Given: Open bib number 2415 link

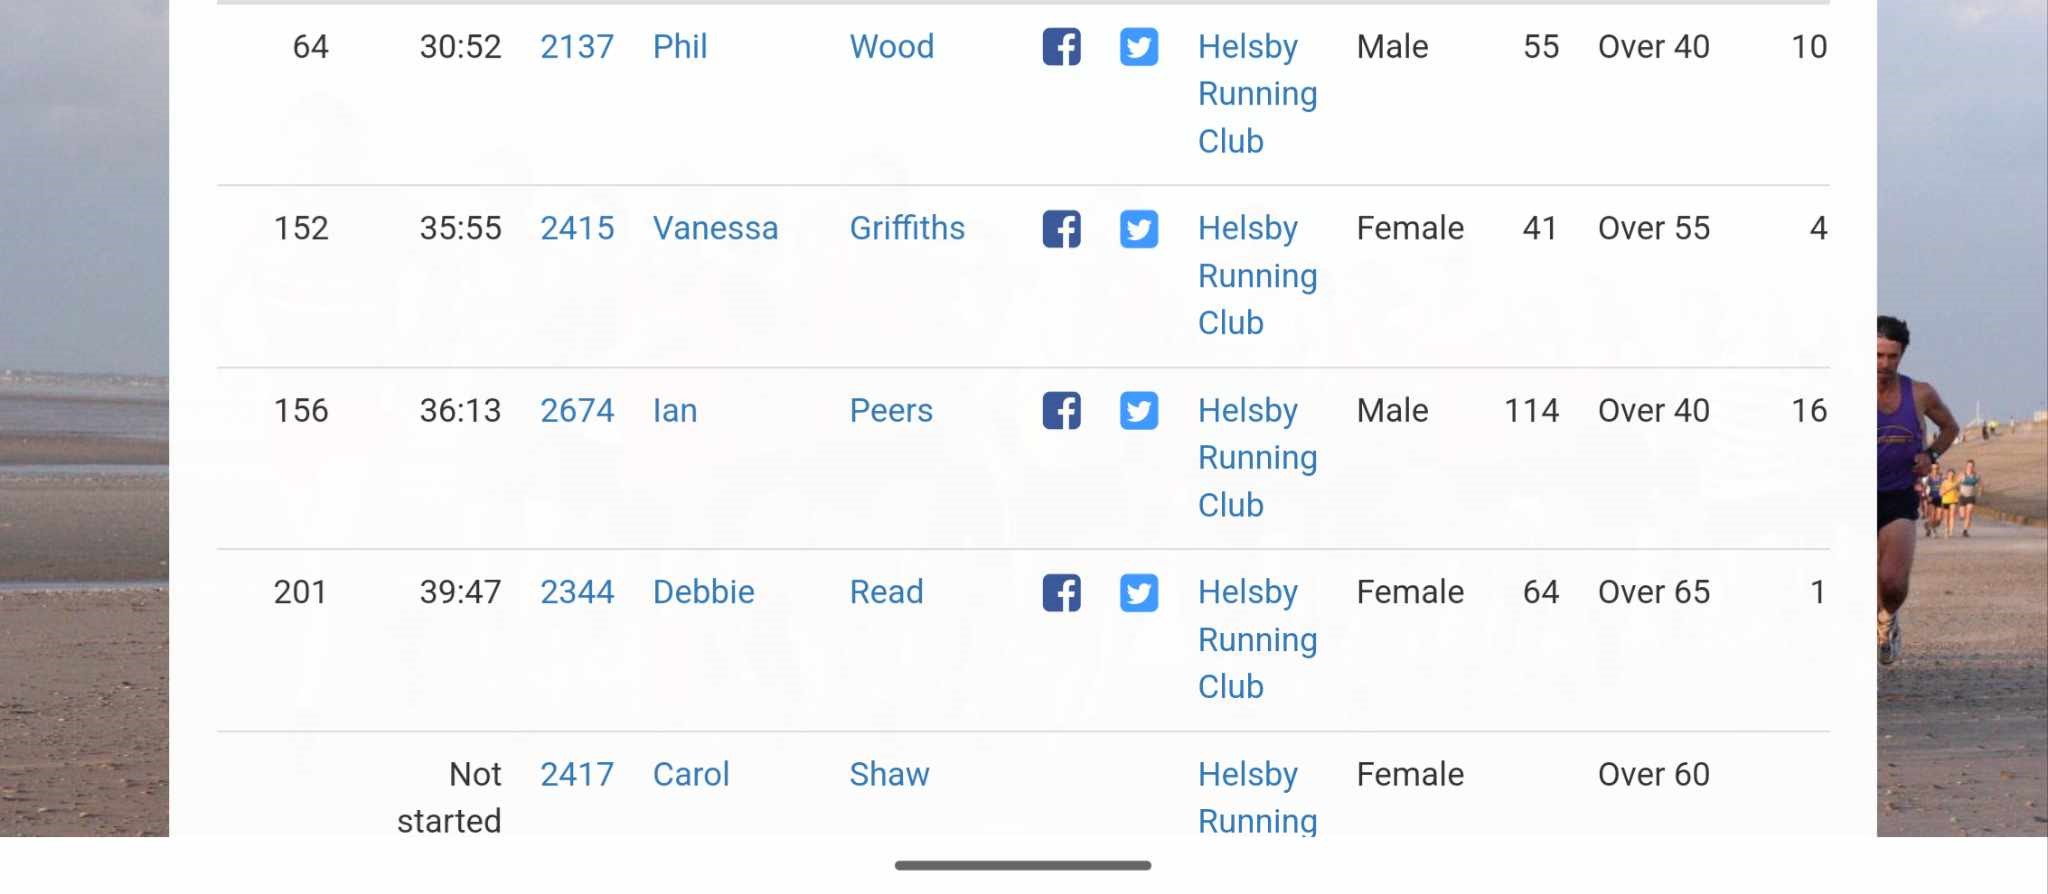Looking at the screenshot, I should click(x=577, y=229).
